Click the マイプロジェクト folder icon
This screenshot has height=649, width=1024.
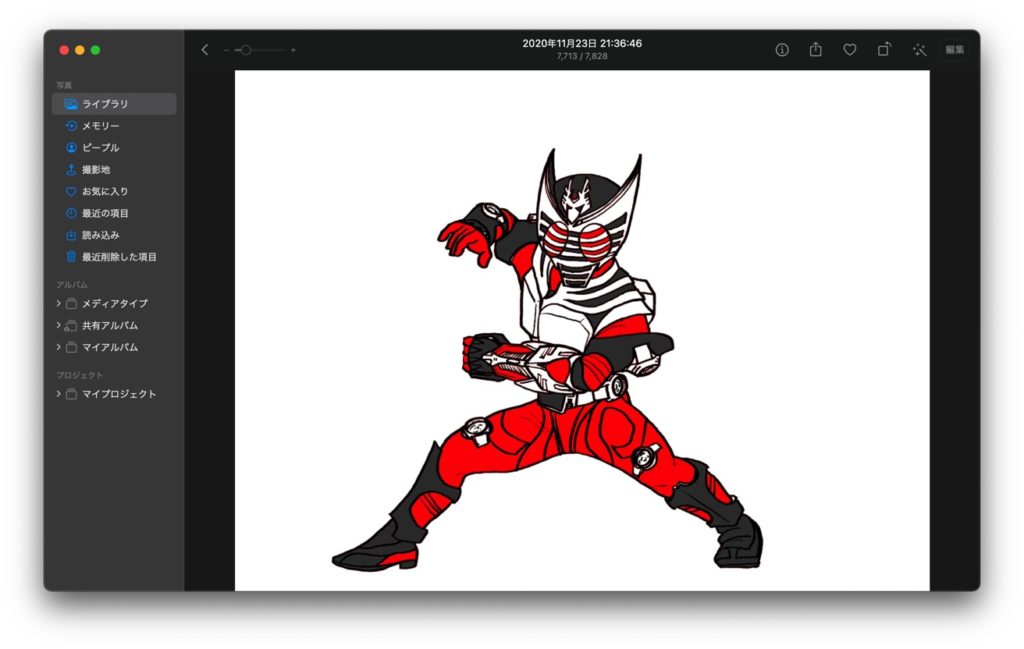[71, 394]
